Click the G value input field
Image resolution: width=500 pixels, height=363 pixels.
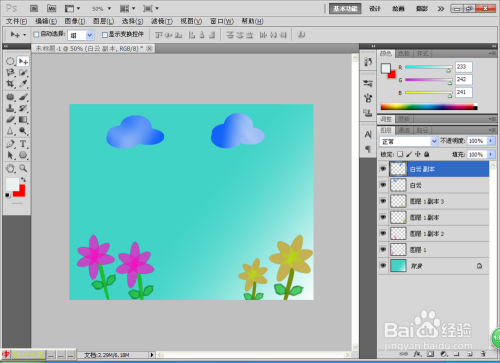click(464, 79)
